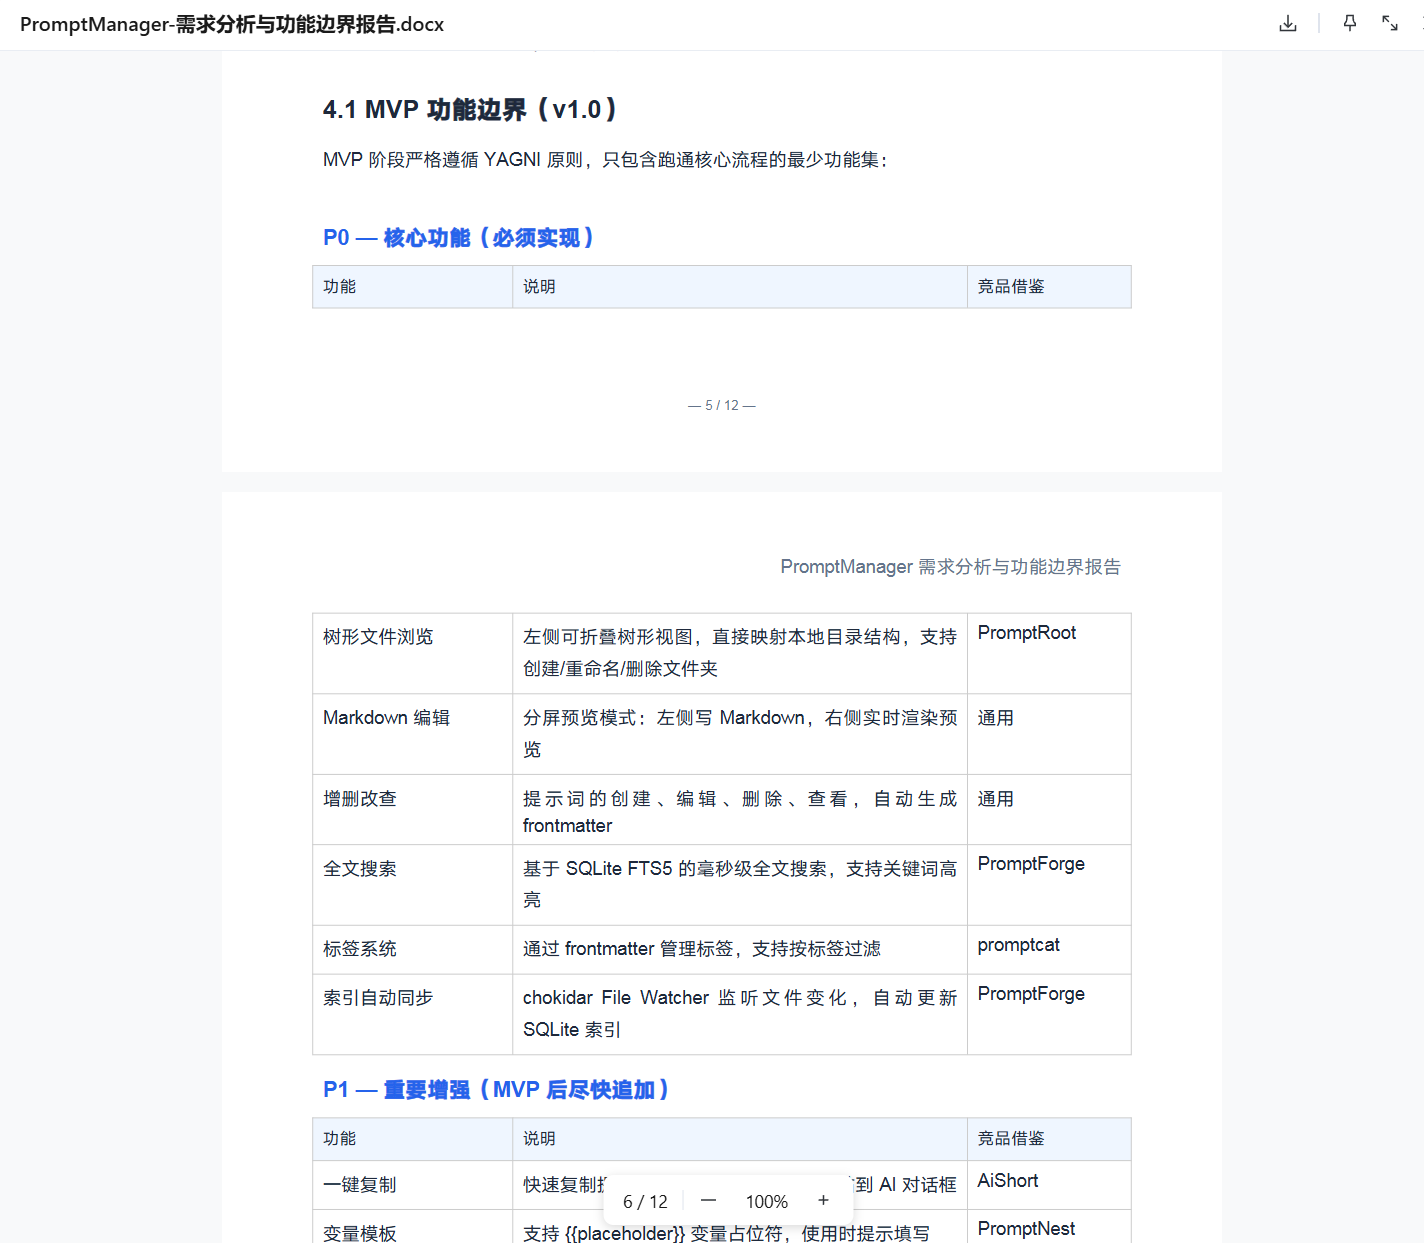Image resolution: width=1424 pixels, height=1243 pixels.
Task: Expand the preview to fullscreen
Action: coord(1390,23)
